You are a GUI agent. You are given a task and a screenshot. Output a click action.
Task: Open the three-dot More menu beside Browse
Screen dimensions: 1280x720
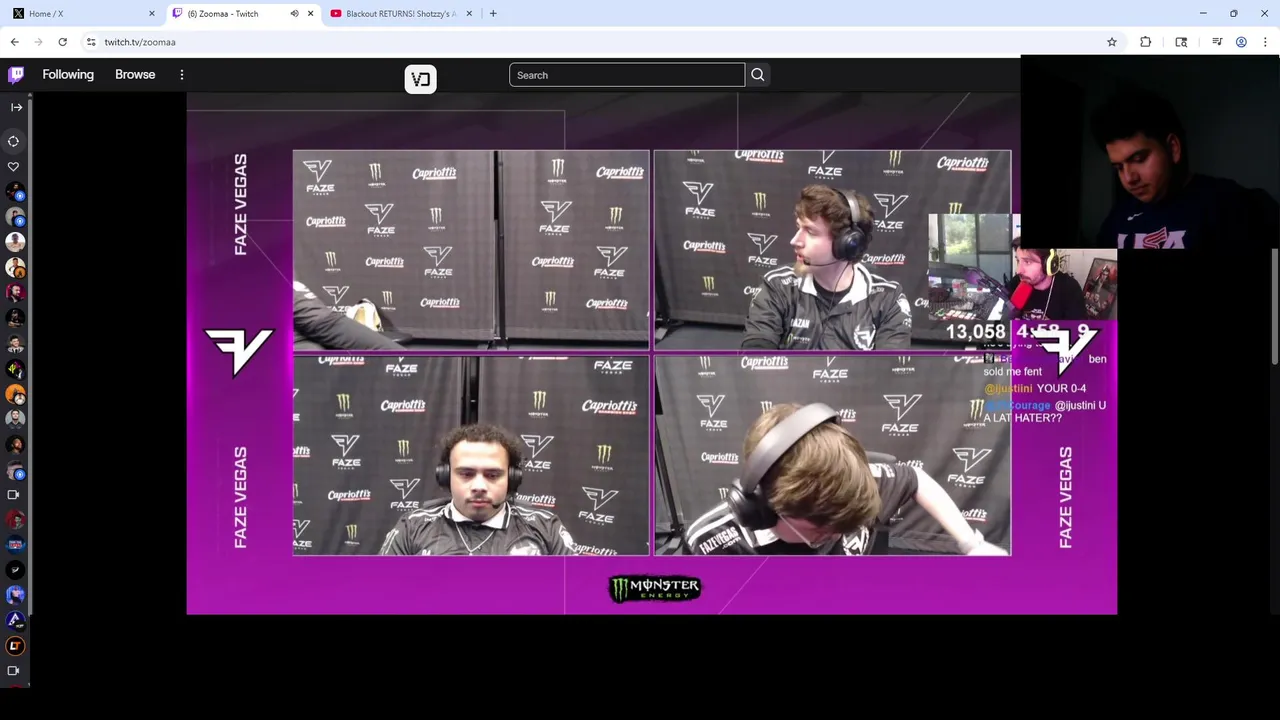point(182,75)
